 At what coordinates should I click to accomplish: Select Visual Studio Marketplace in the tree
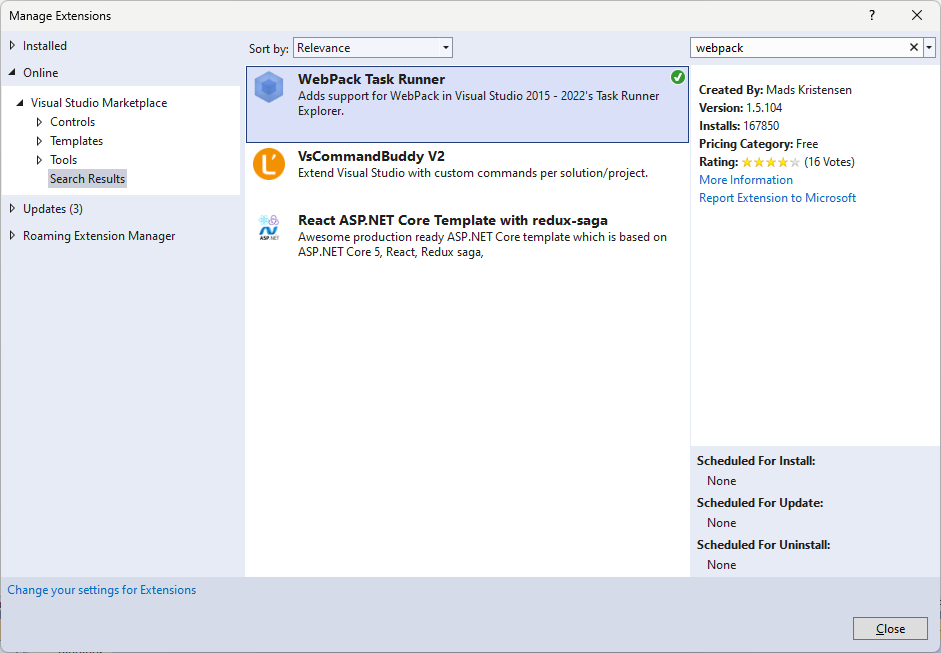point(99,103)
